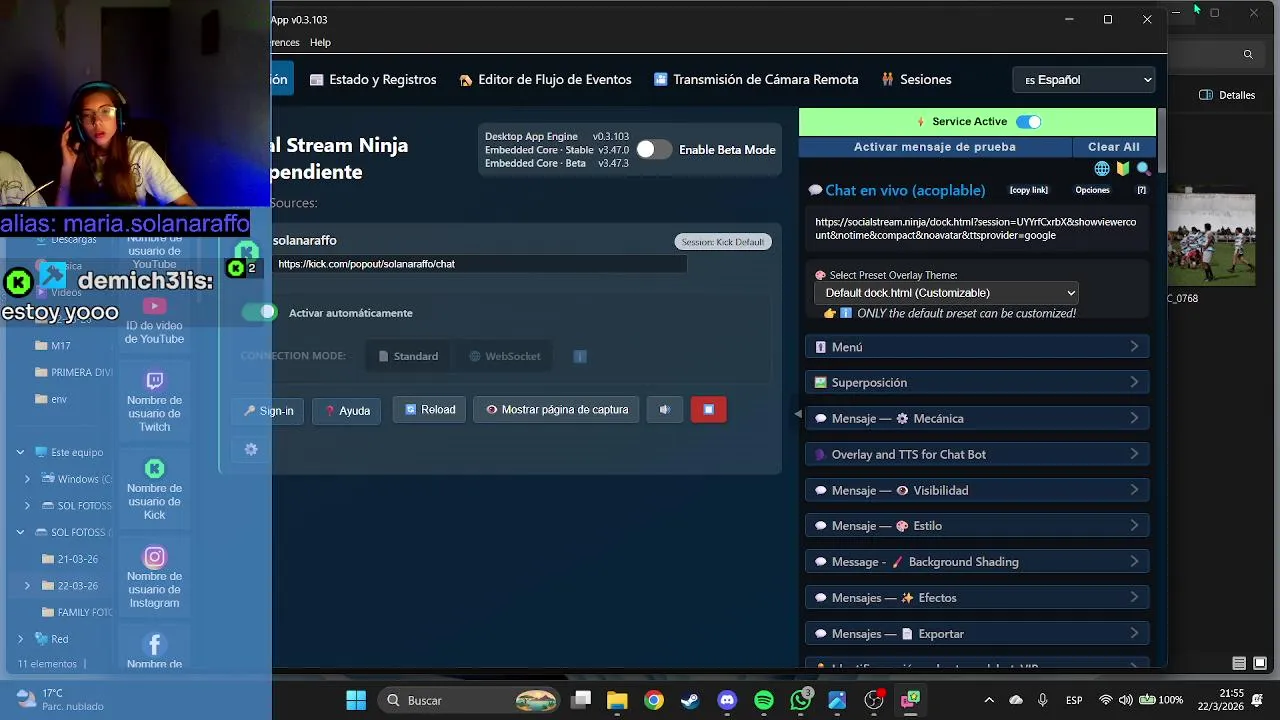The width and height of the screenshot is (1280, 720).
Task: Click the Ayuda button
Action: (348, 411)
